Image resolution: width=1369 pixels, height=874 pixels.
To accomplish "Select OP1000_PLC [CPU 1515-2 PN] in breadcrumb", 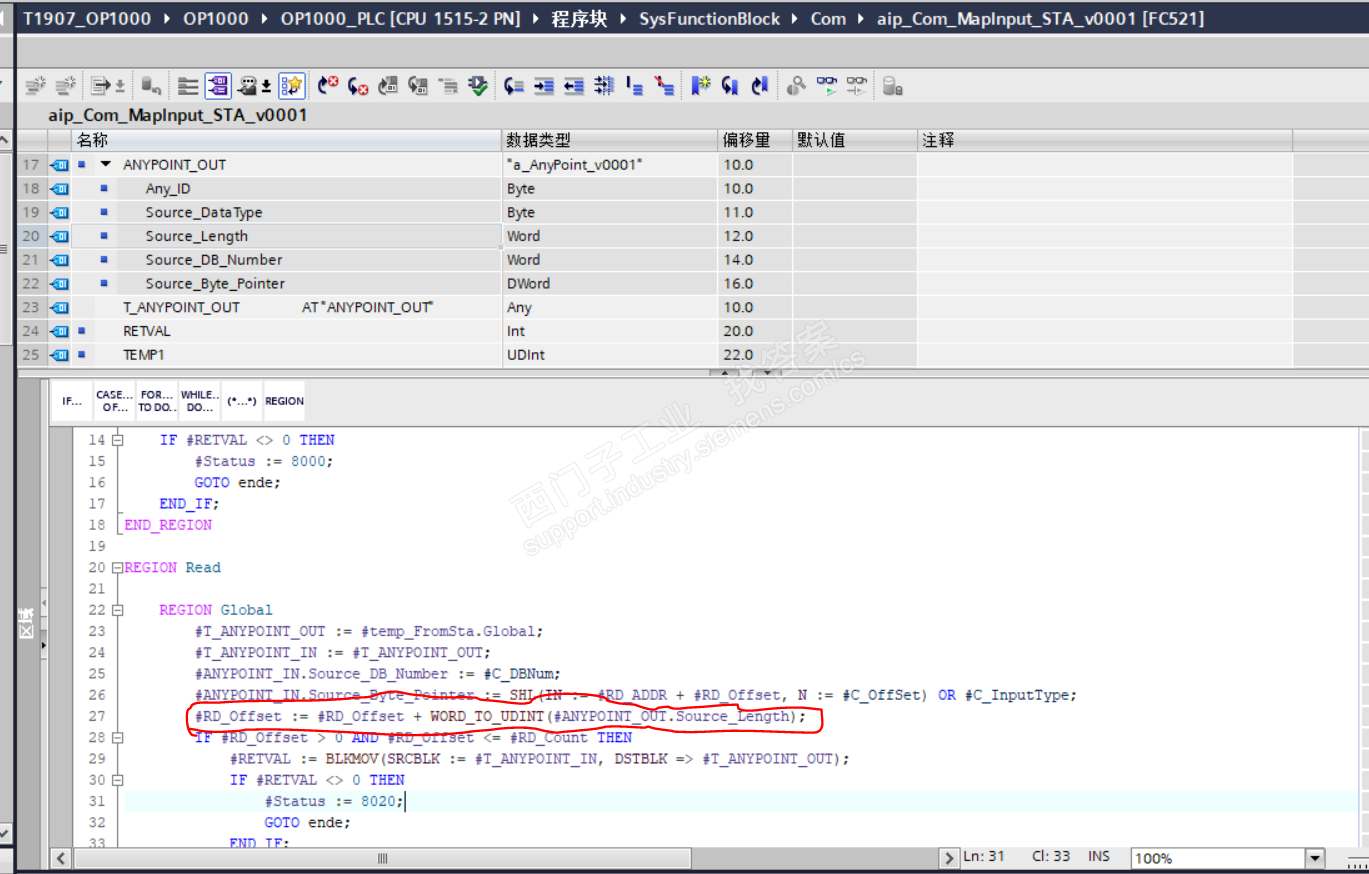I will coord(400,19).
